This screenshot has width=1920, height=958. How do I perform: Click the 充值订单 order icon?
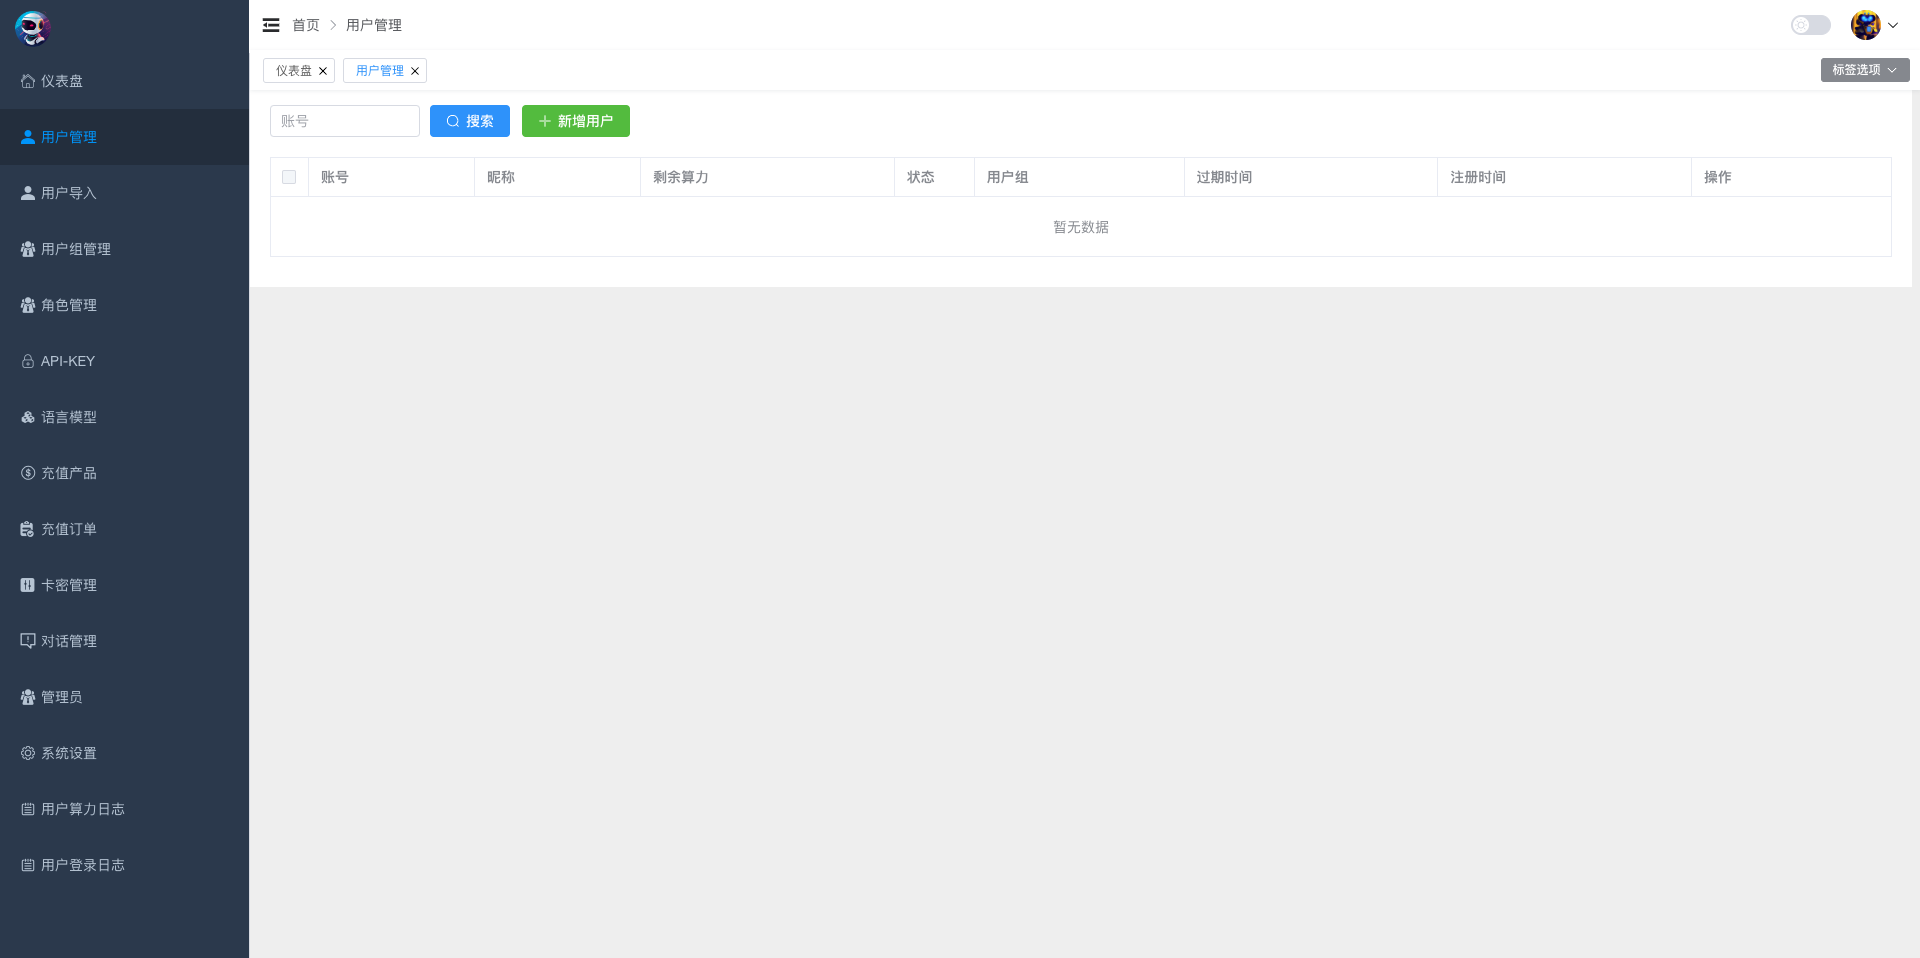click(28, 529)
